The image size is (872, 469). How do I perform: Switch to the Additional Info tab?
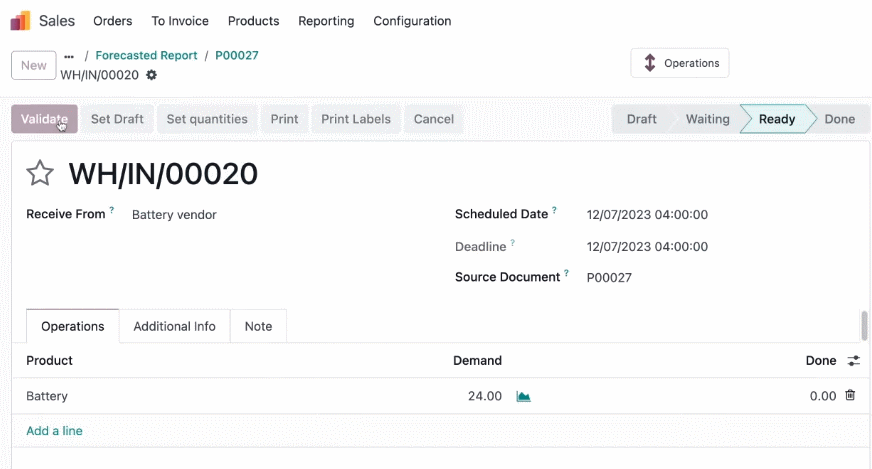pyautogui.click(x=174, y=327)
